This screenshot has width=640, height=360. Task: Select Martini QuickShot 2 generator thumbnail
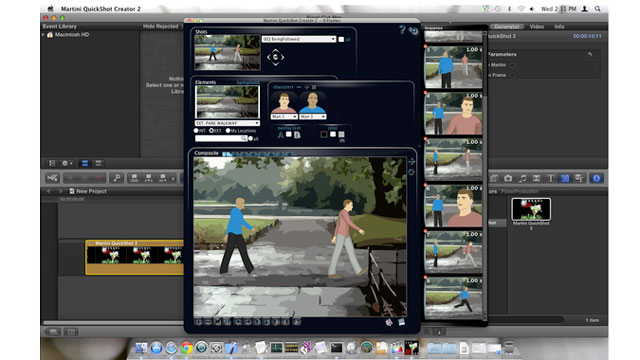click(531, 209)
